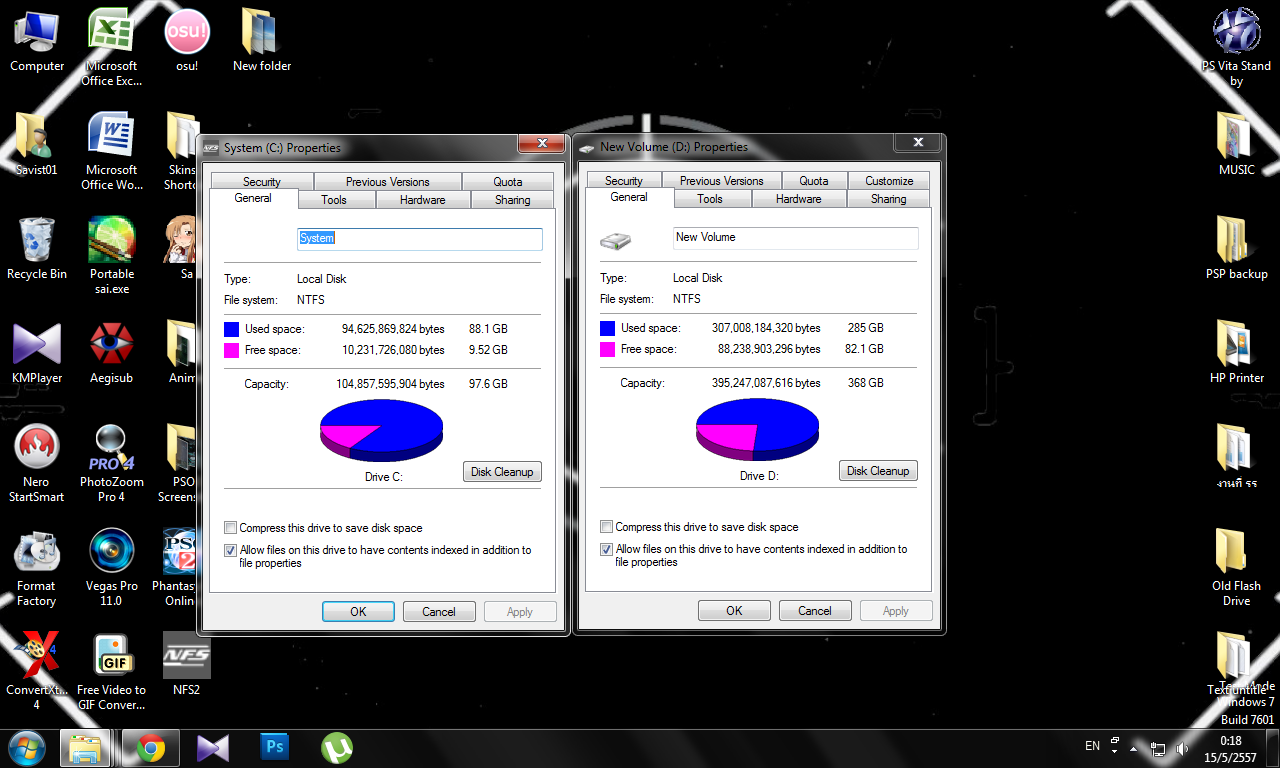Select the KMPlayer desktop shortcut
Screen dimensions: 1280x768
point(37,353)
